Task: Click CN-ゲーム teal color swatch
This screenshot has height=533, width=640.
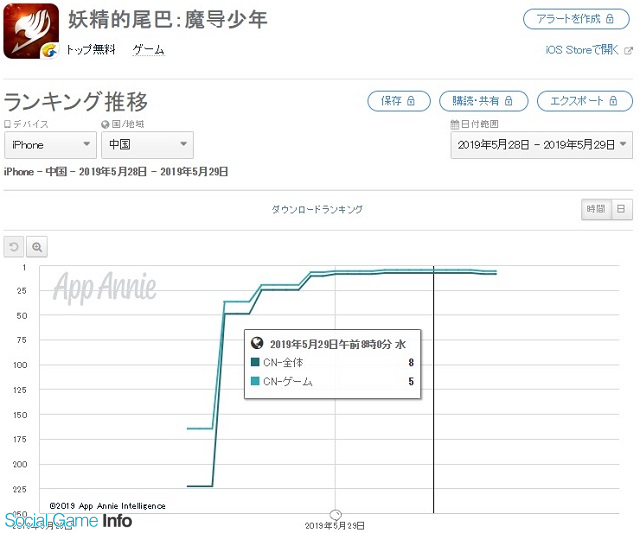Action: (255, 381)
